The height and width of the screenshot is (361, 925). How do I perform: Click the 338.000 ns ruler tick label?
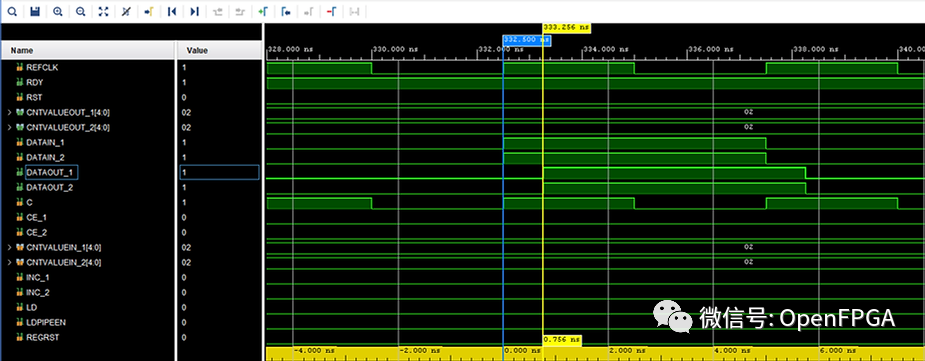point(816,49)
